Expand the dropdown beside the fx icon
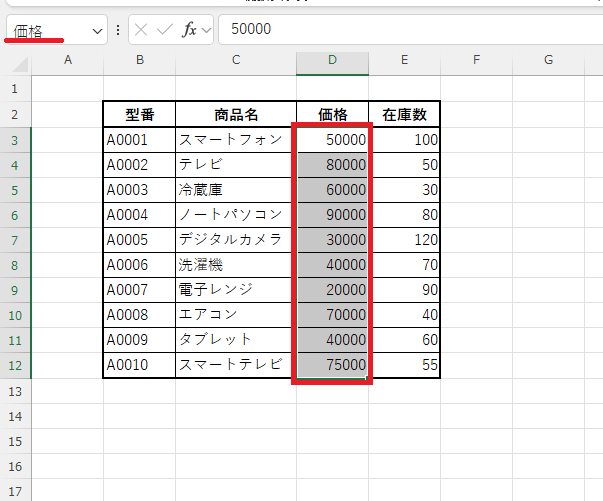The image size is (603, 501). click(207, 30)
